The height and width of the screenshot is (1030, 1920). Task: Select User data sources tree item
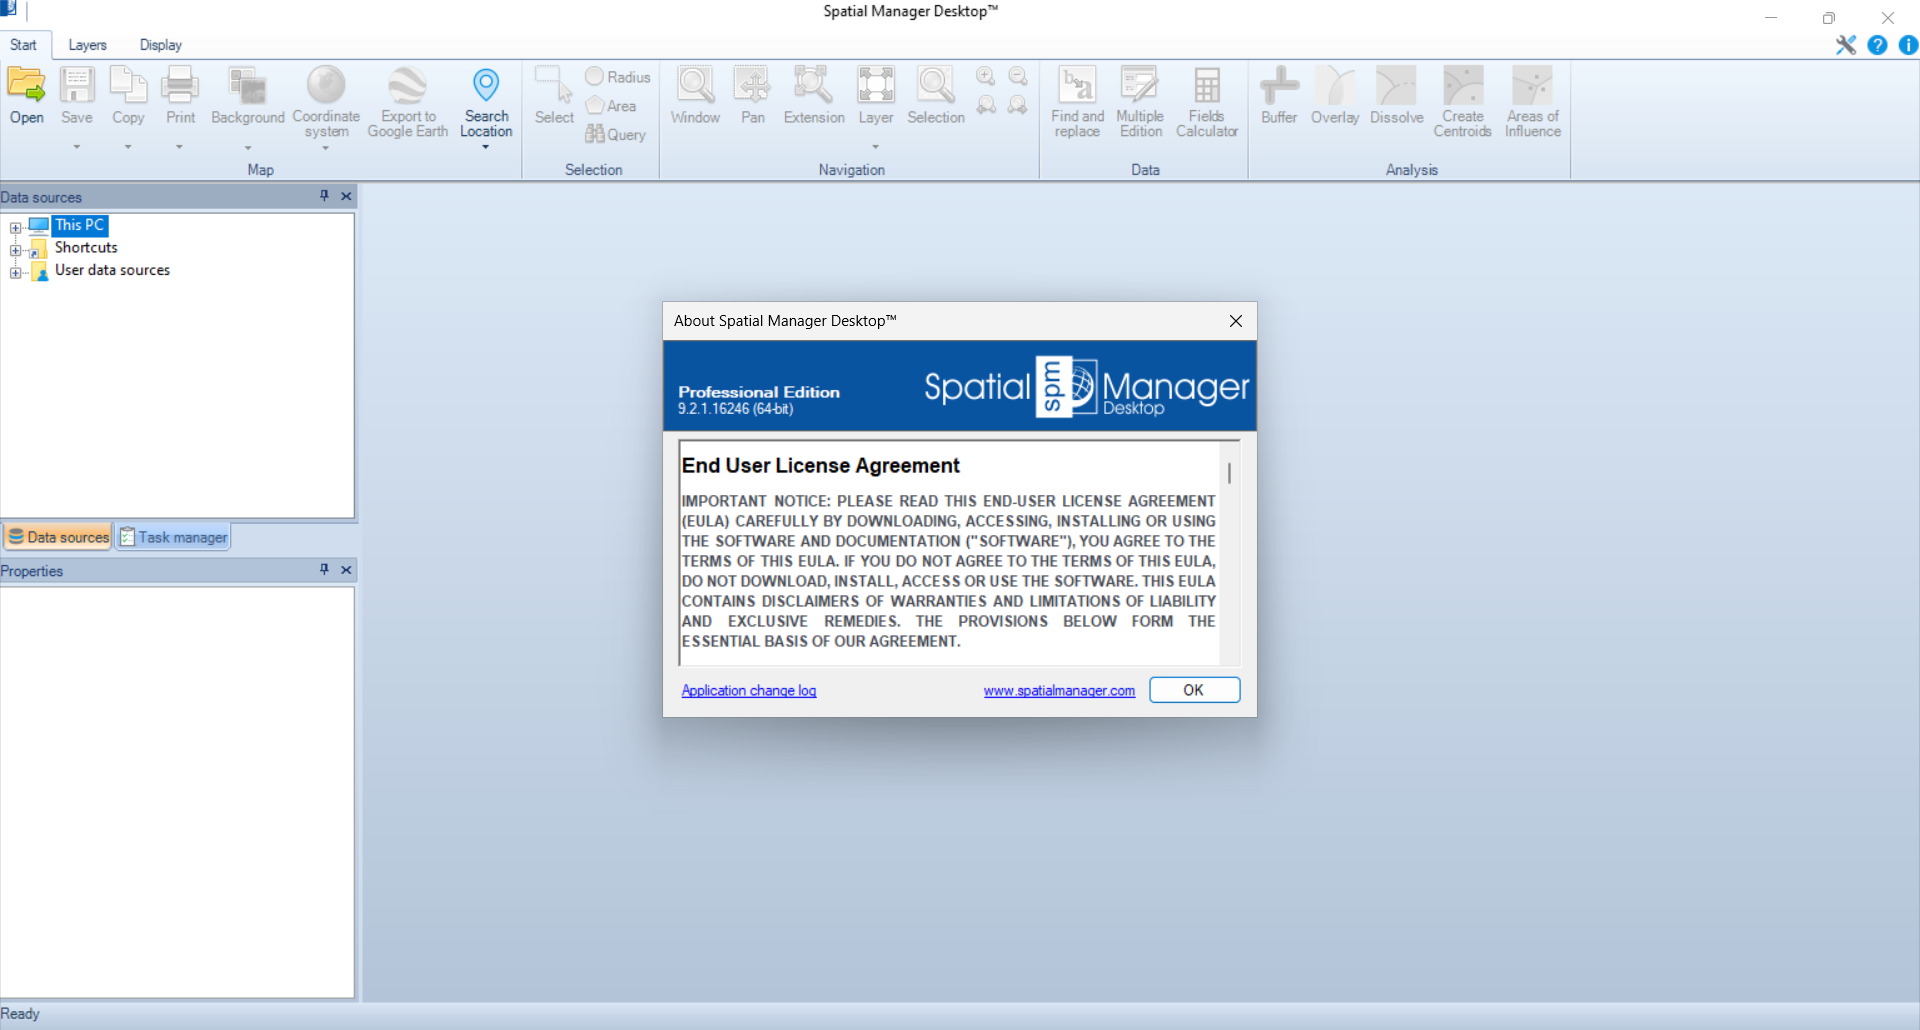point(112,270)
